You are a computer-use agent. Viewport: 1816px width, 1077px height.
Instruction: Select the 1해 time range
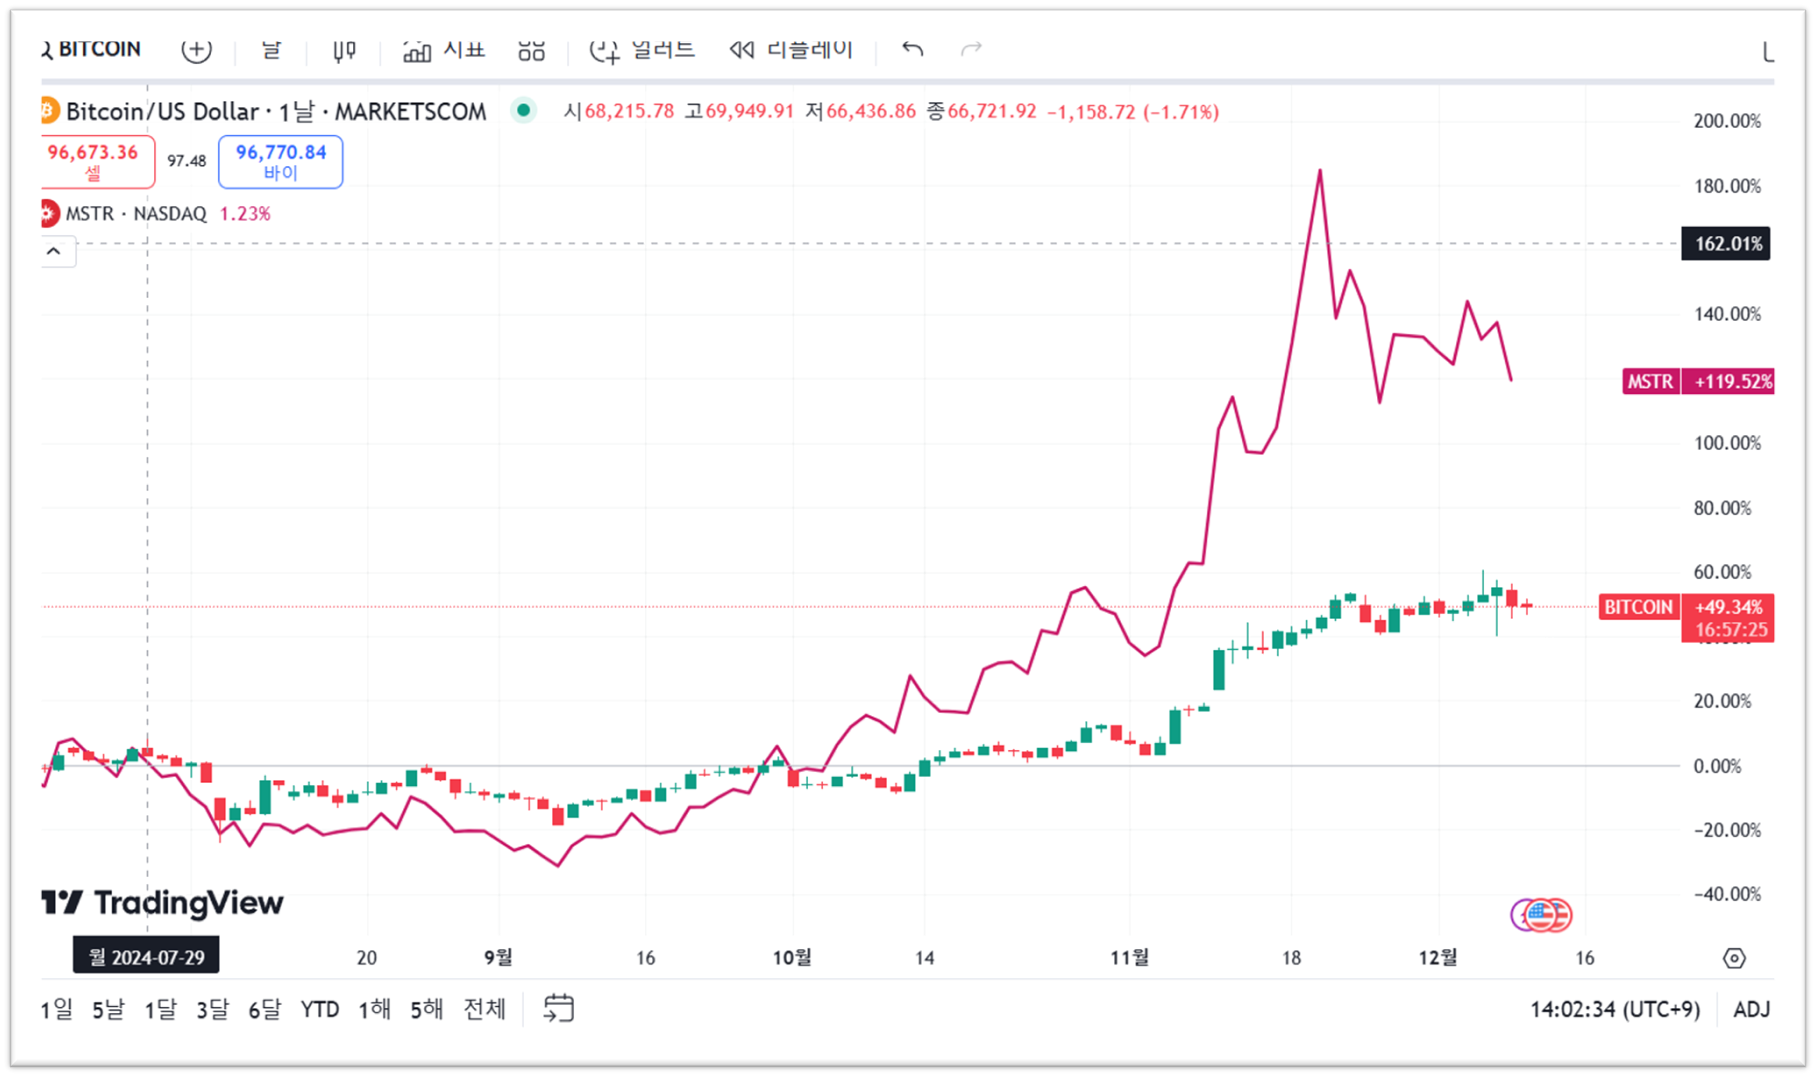pyautogui.click(x=374, y=1010)
